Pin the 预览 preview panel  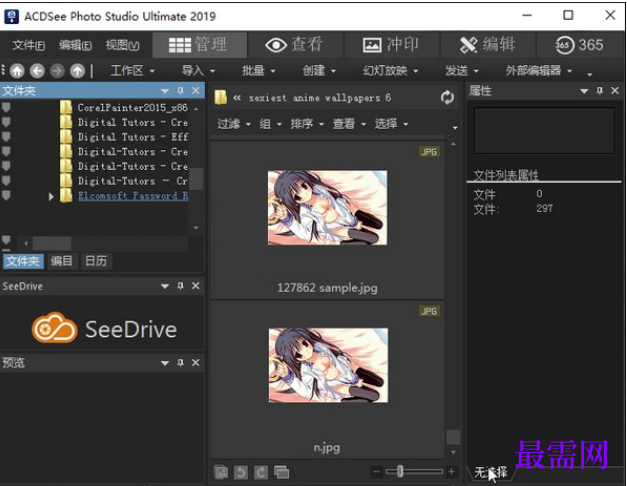(x=180, y=362)
